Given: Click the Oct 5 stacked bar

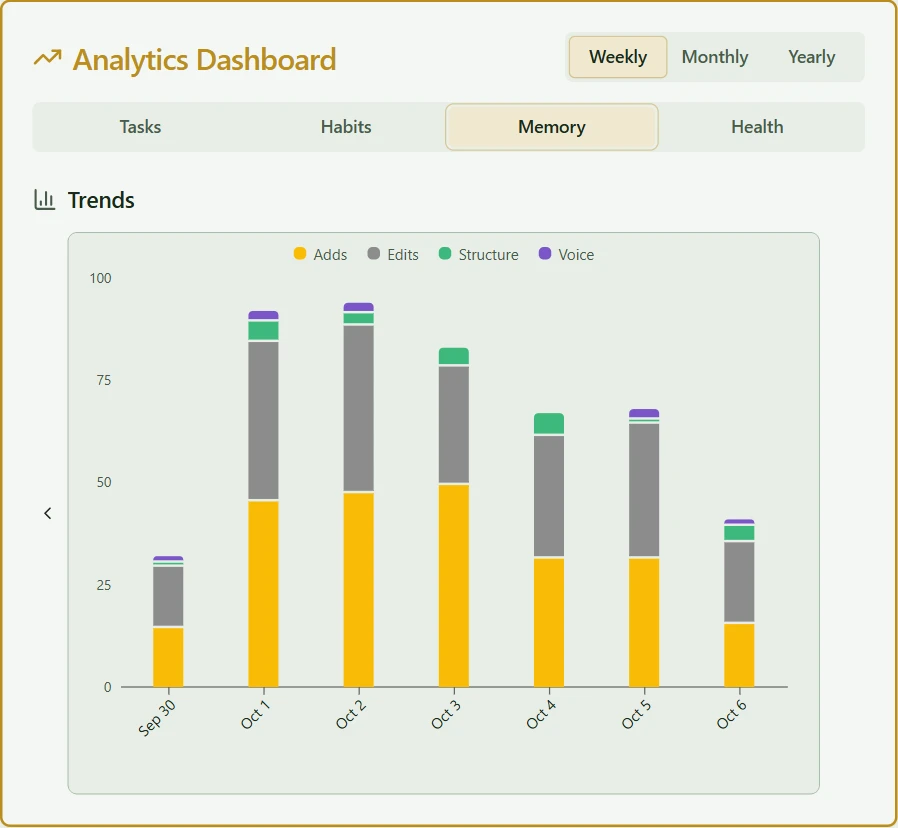Looking at the screenshot, I should [x=644, y=548].
